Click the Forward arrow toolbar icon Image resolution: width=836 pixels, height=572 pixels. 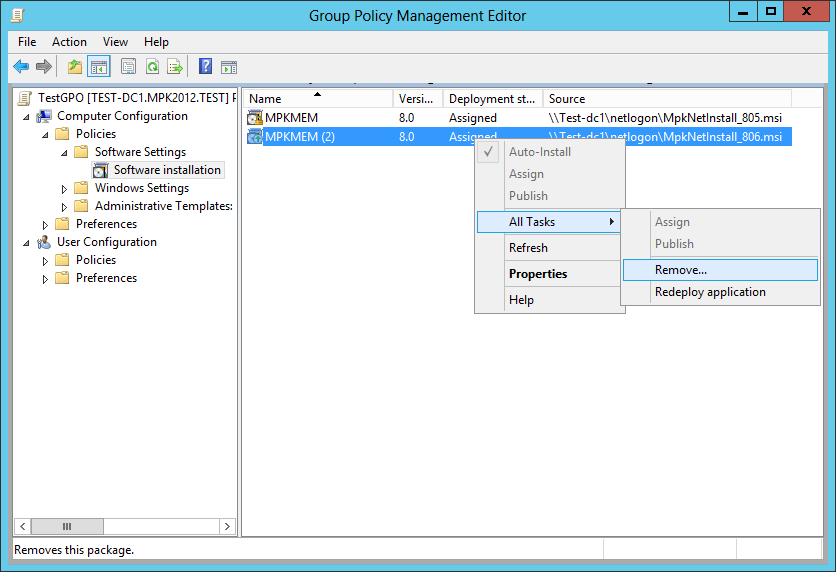[x=44, y=67]
